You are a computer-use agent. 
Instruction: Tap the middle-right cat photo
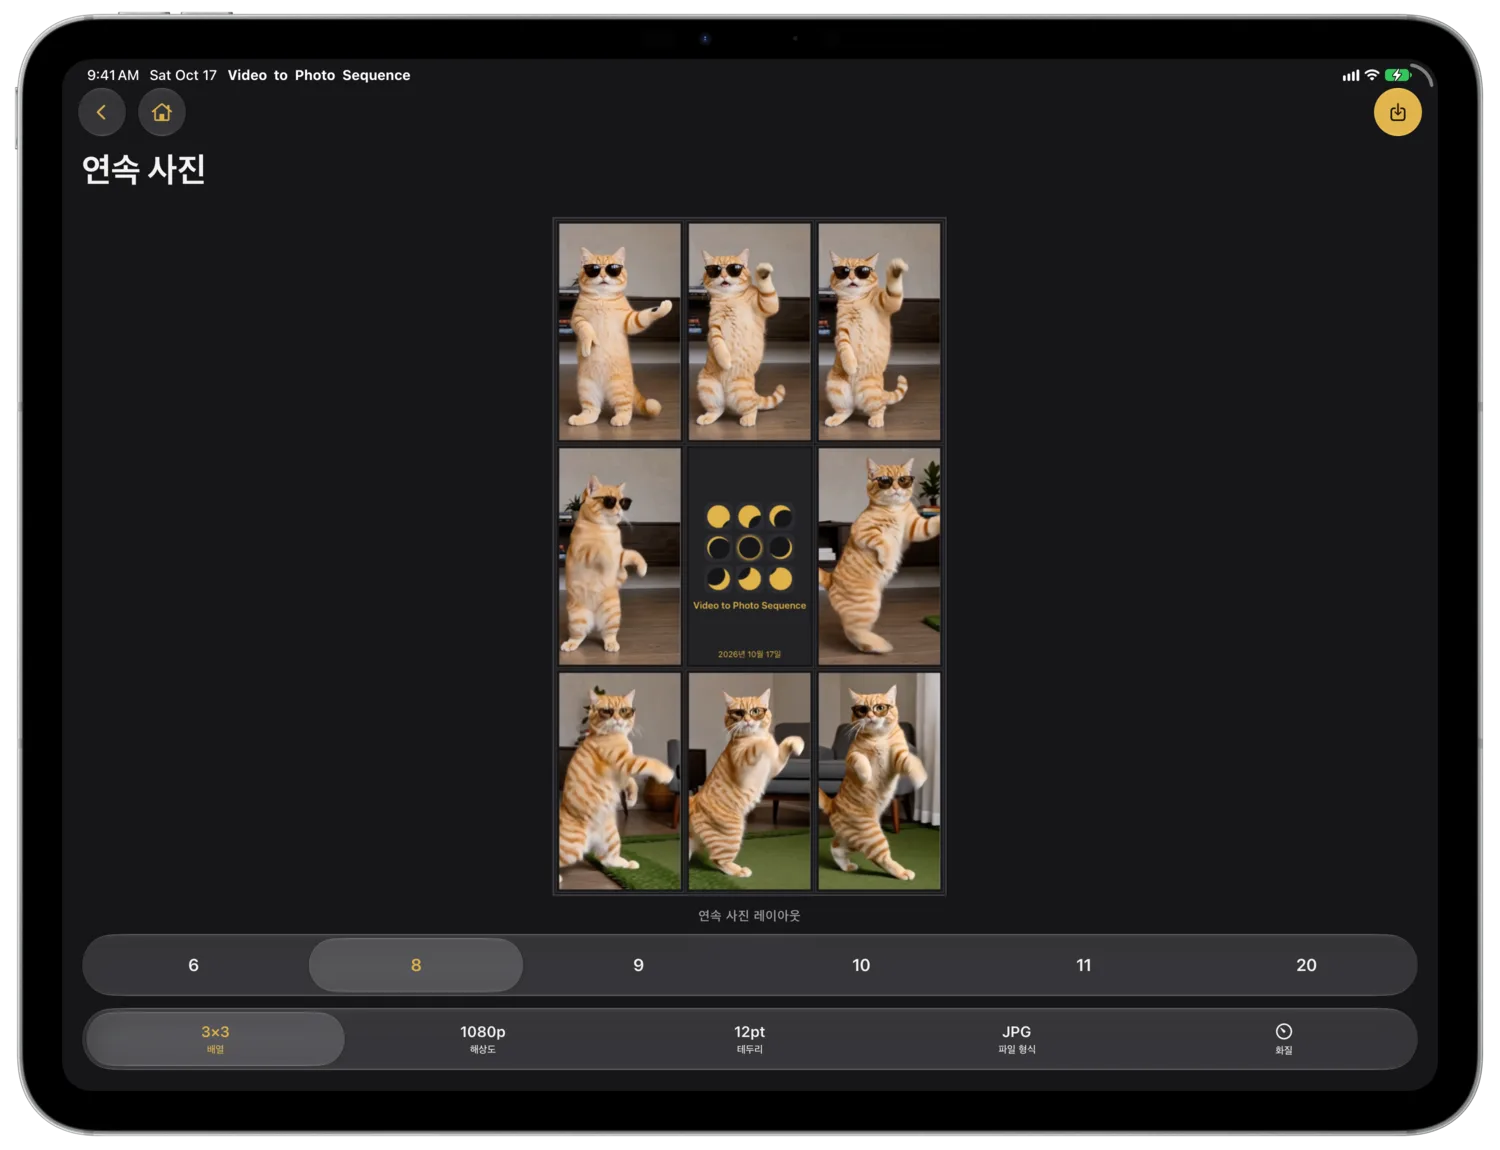click(879, 556)
